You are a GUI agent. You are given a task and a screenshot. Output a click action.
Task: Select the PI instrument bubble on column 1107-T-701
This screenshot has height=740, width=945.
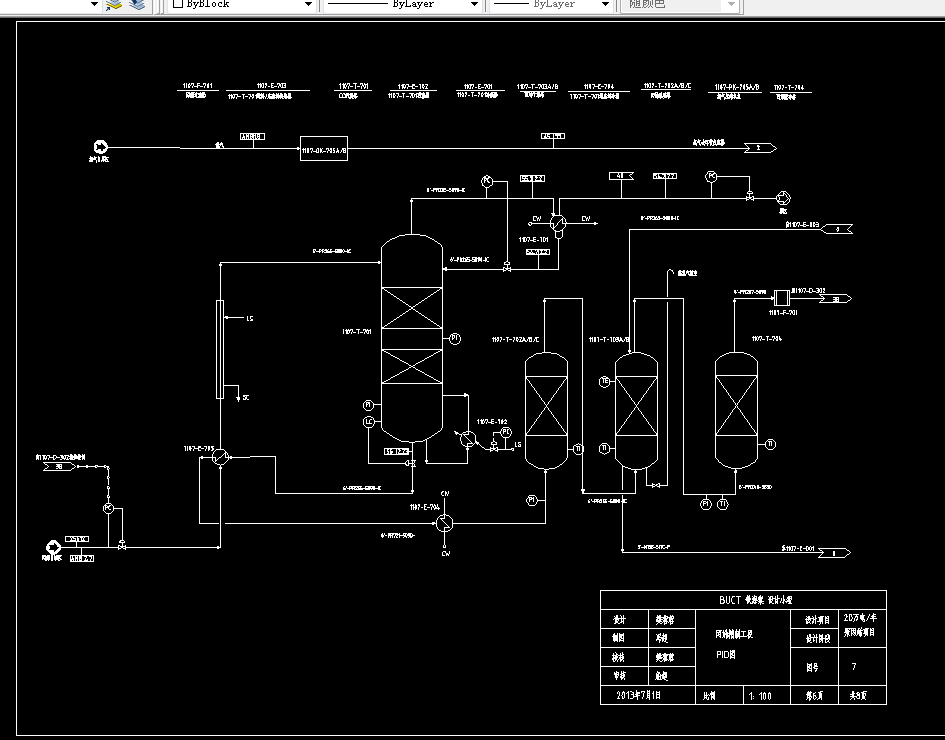click(x=455, y=339)
